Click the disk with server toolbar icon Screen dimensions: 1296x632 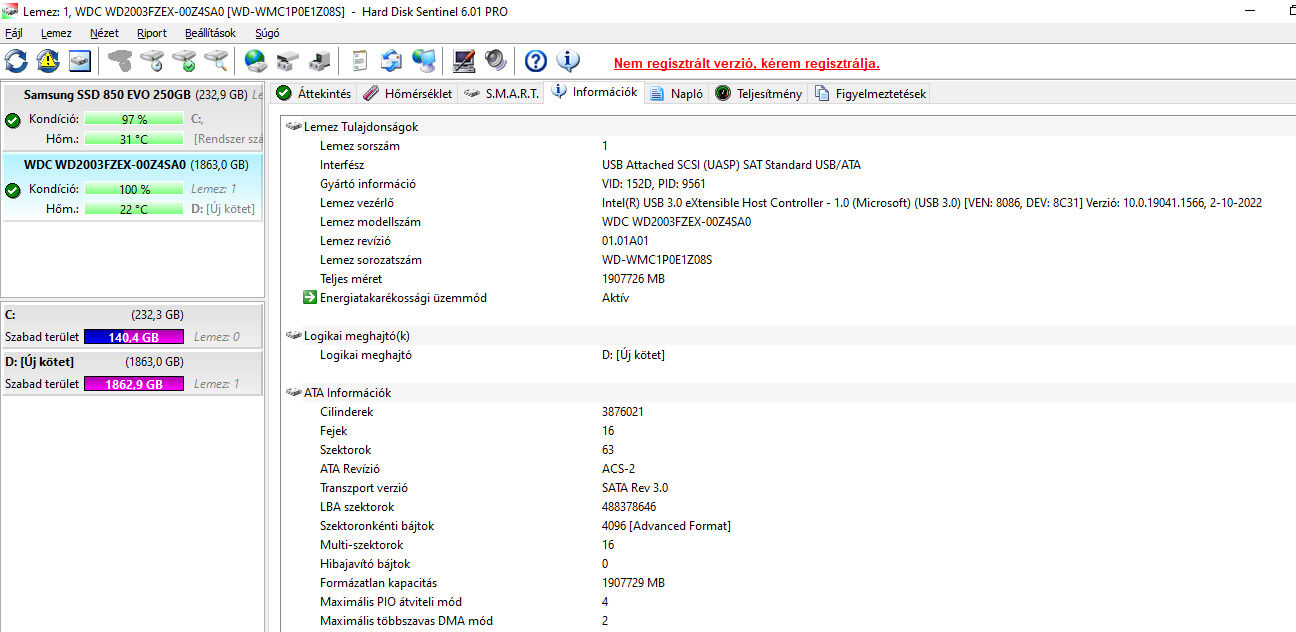tap(320, 61)
